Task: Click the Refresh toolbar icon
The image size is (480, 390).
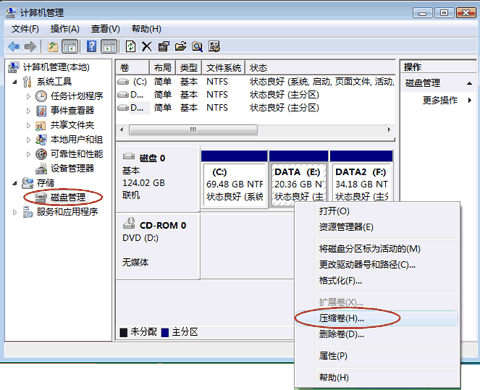Action: click(131, 46)
